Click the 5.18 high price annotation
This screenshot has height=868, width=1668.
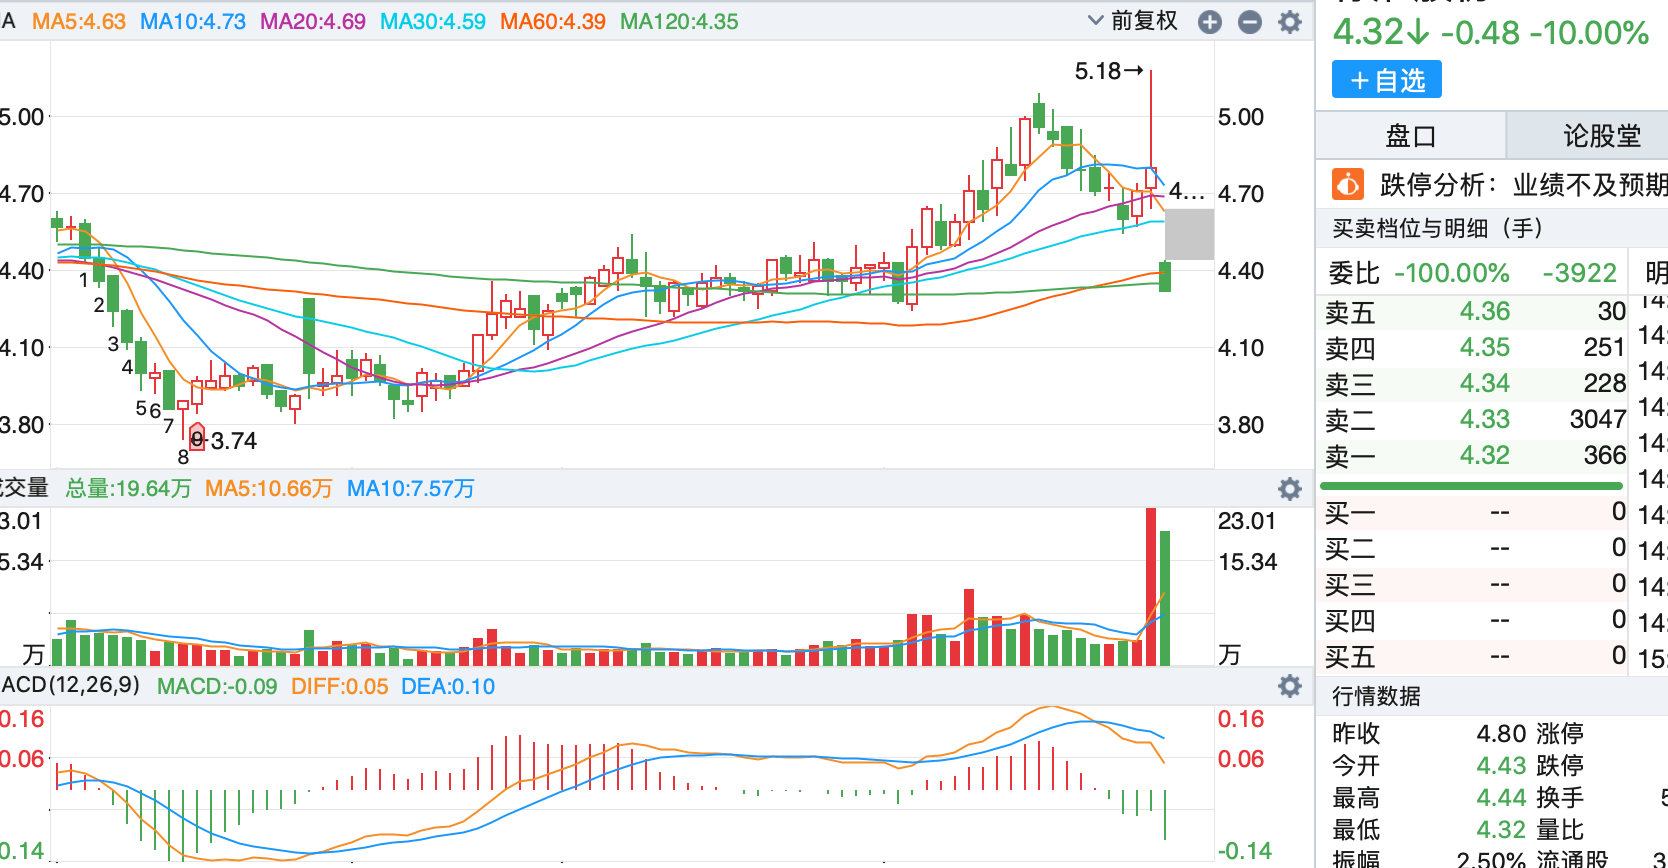1108,71
